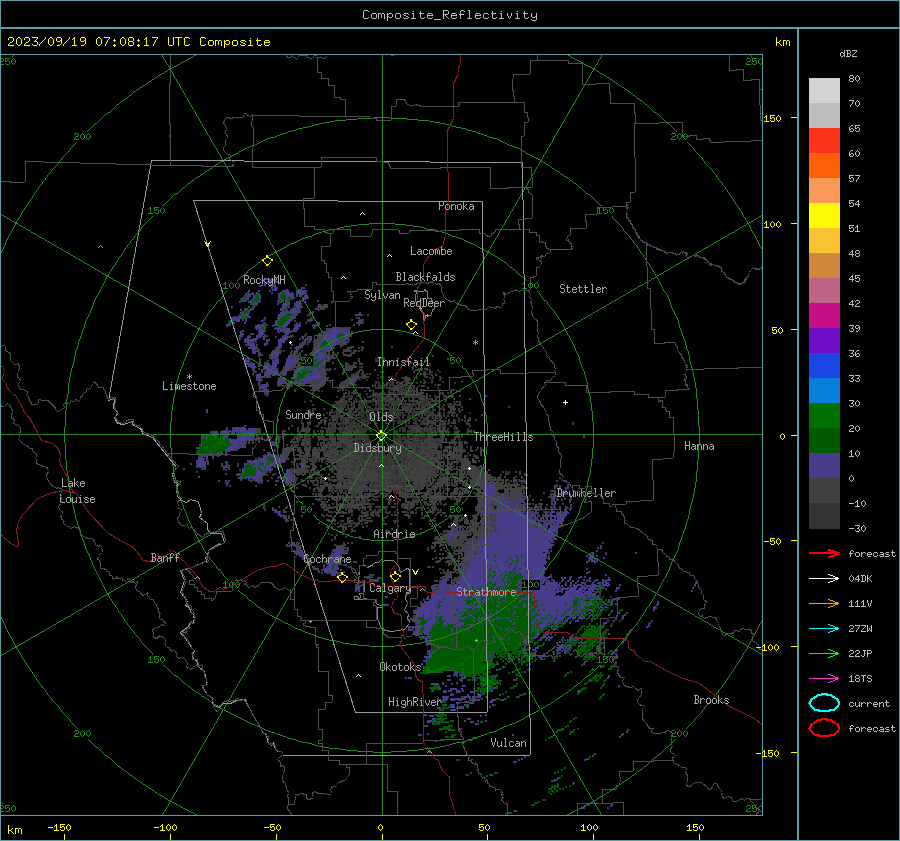
Task: Click the Lacombe city label
Action: 431,251
